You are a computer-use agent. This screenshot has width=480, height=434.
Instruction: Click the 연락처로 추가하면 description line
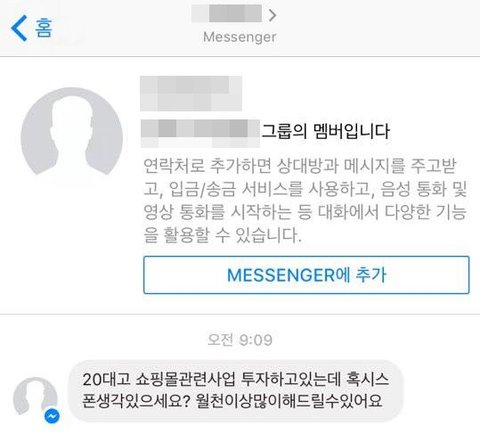(300, 166)
